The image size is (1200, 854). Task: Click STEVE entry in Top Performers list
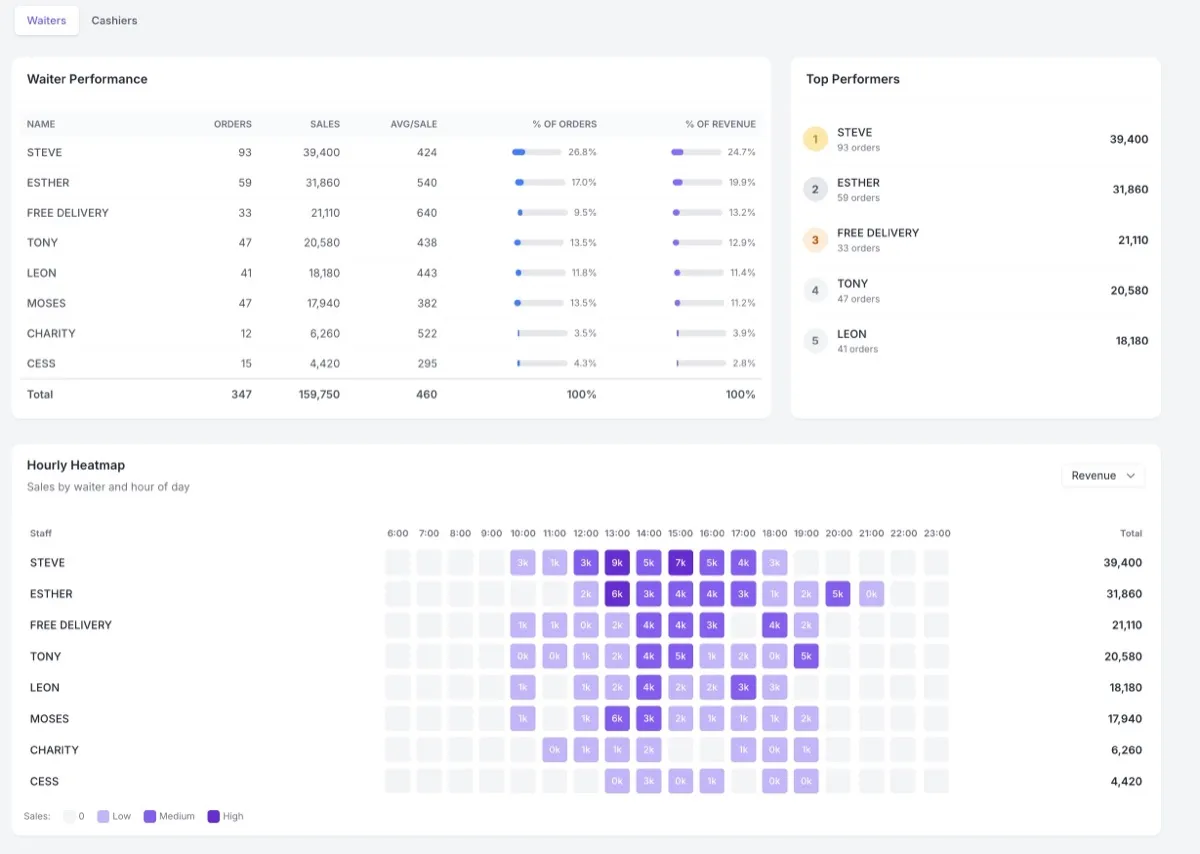point(975,139)
